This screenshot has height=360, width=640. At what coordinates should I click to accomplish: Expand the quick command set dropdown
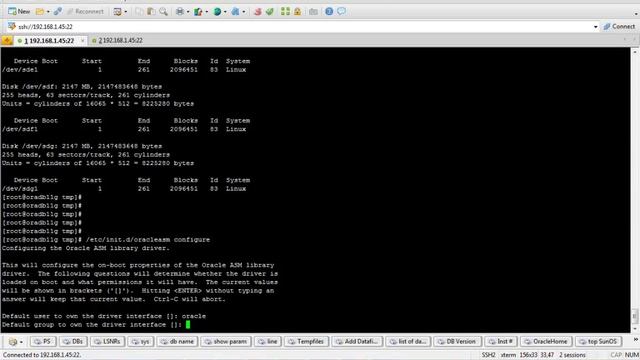[x=21, y=342]
